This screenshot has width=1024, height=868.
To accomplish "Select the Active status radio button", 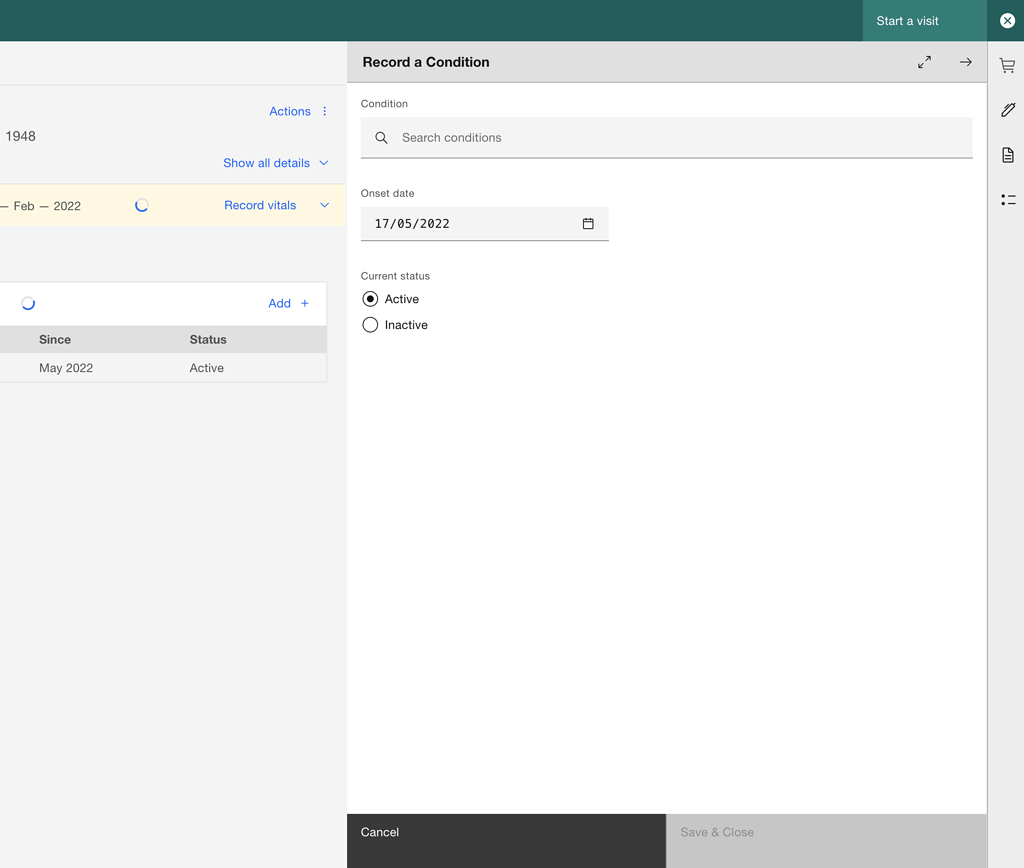I will pyautogui.click(x=370, y=298).
